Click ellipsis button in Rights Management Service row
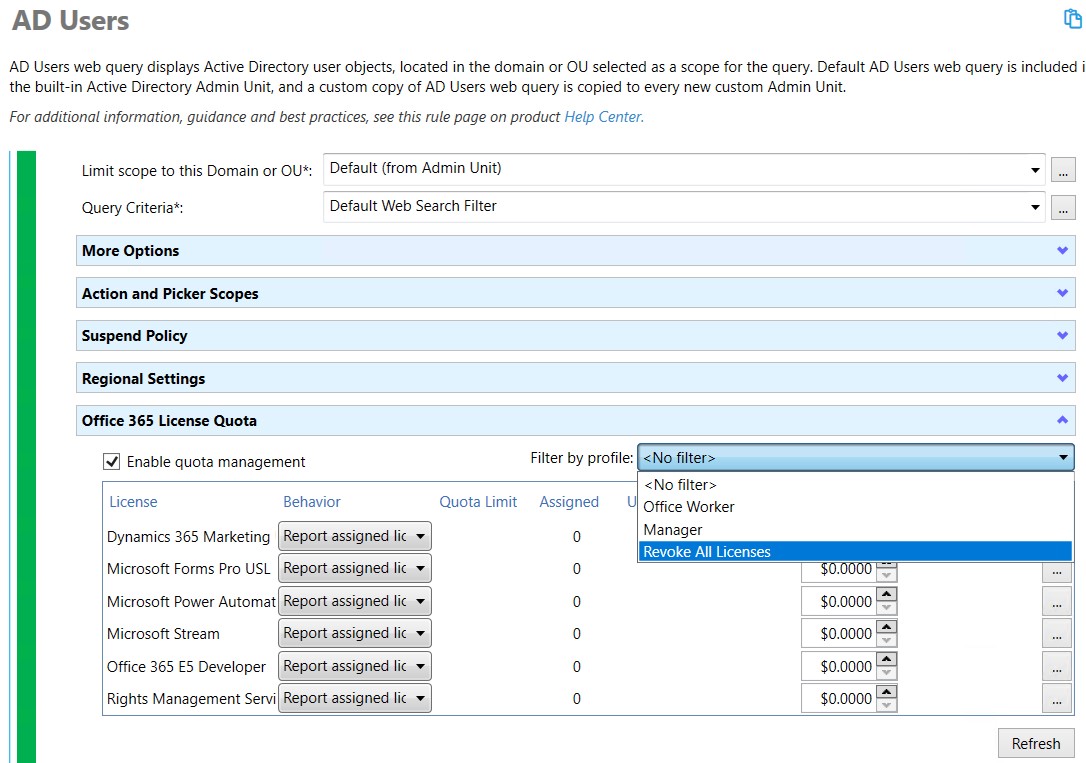Viewport: 1086px width, 763px height. tap(1056, 698)
